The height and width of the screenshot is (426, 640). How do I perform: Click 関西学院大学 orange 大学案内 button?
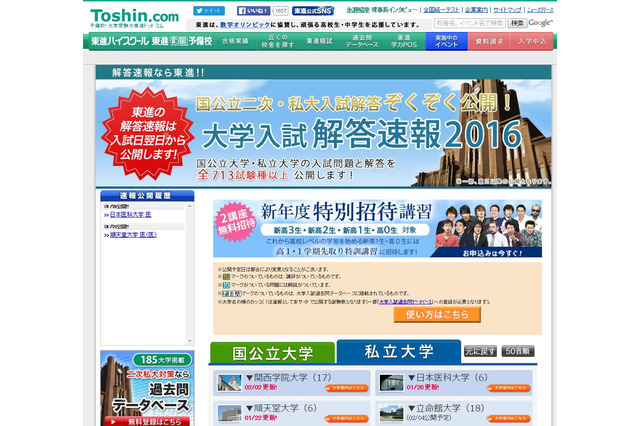[x=347, y=388]
